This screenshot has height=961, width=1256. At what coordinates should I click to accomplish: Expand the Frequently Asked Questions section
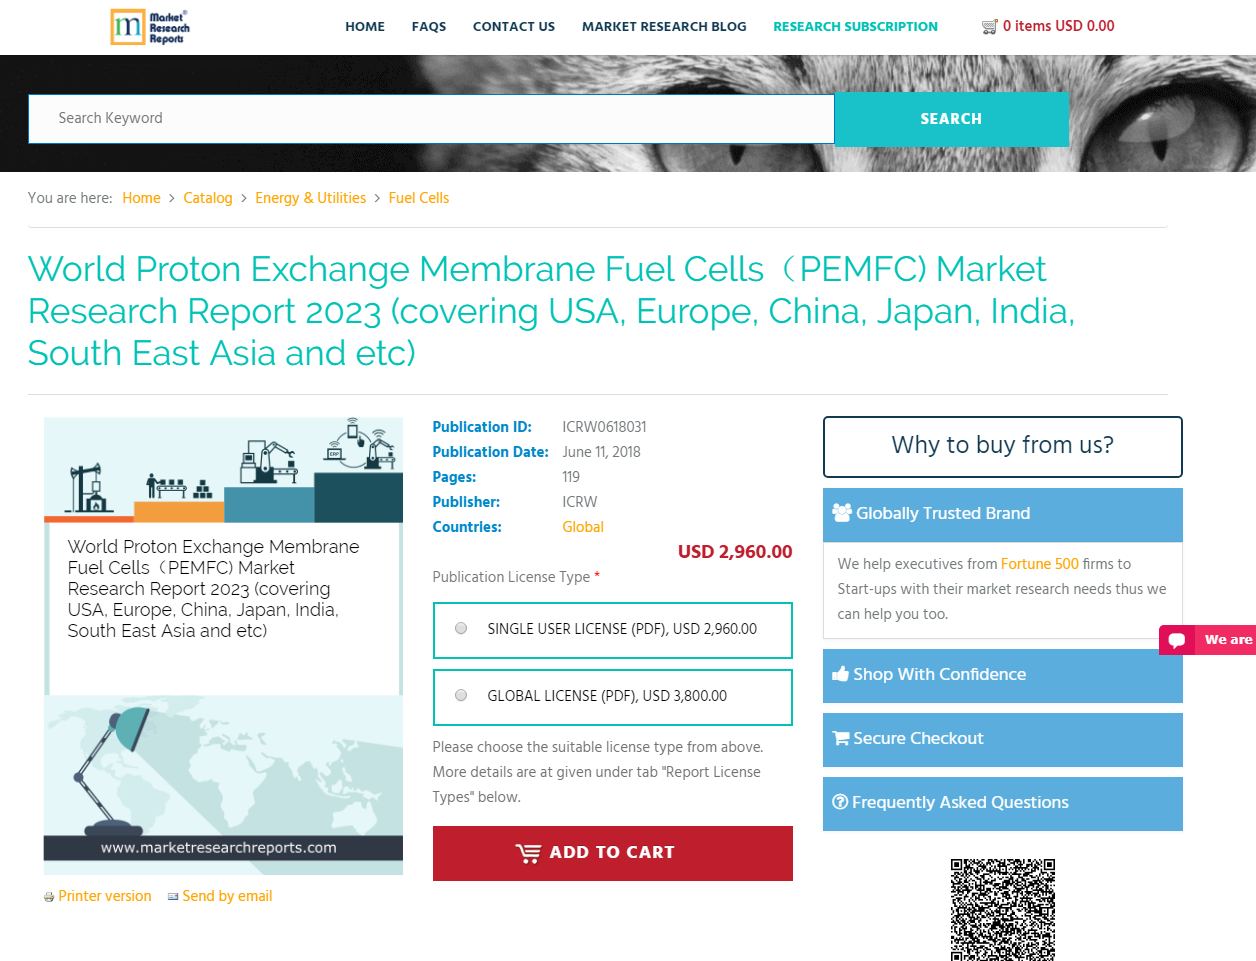pyautogui.click(x=1003, y=803)
